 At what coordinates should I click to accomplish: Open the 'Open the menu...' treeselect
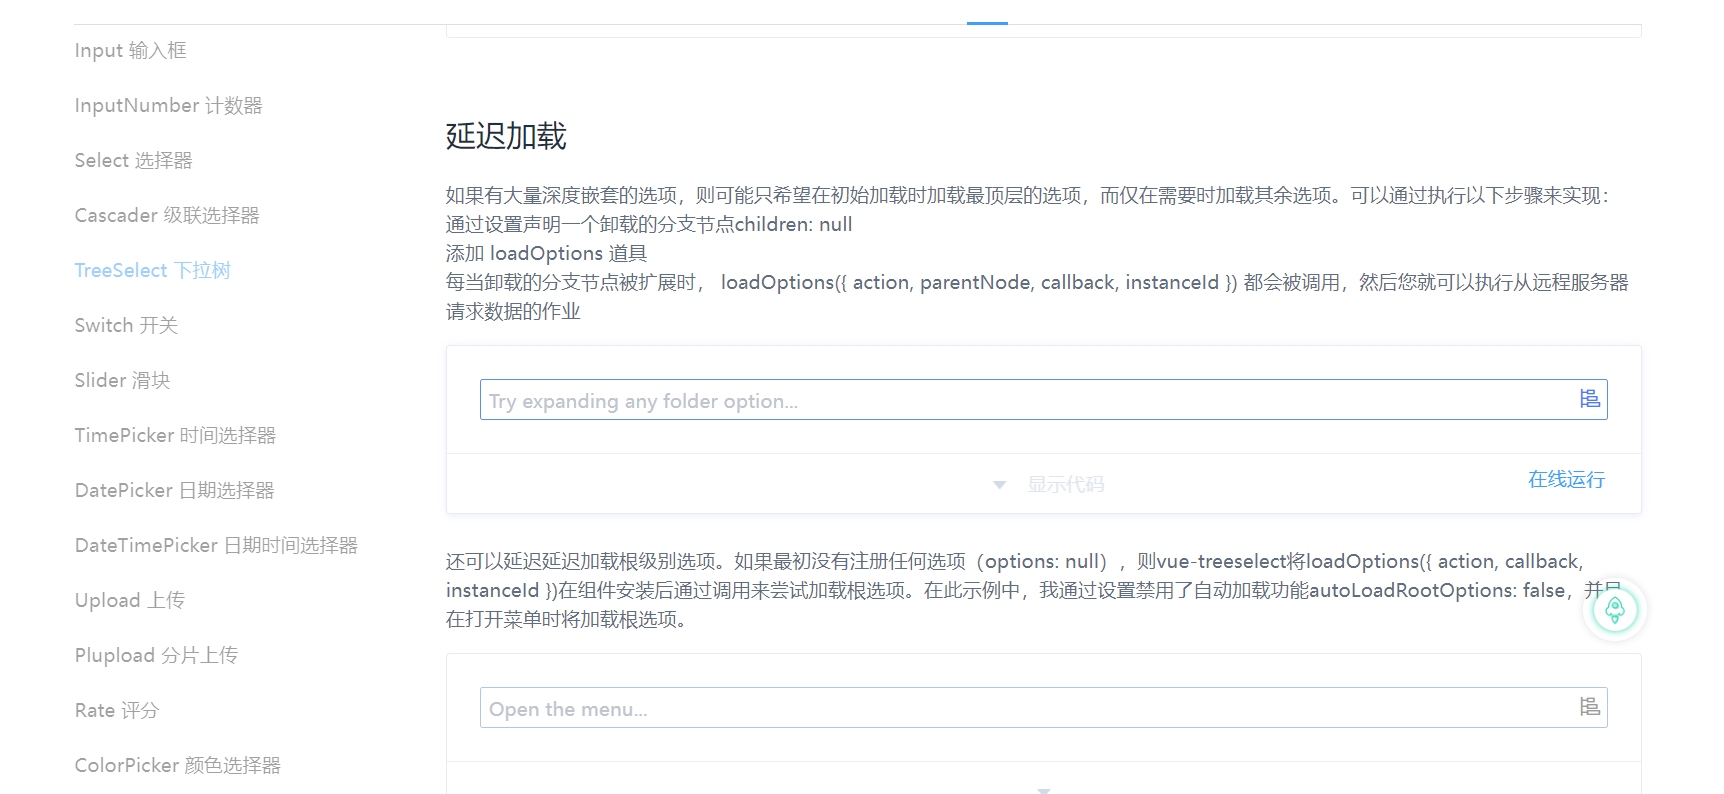(x=1043, y=708)
